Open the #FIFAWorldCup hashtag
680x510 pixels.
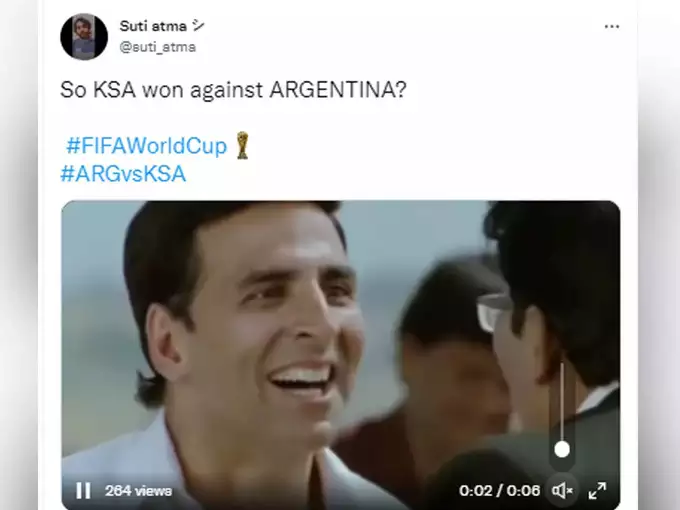pos(147,146)
